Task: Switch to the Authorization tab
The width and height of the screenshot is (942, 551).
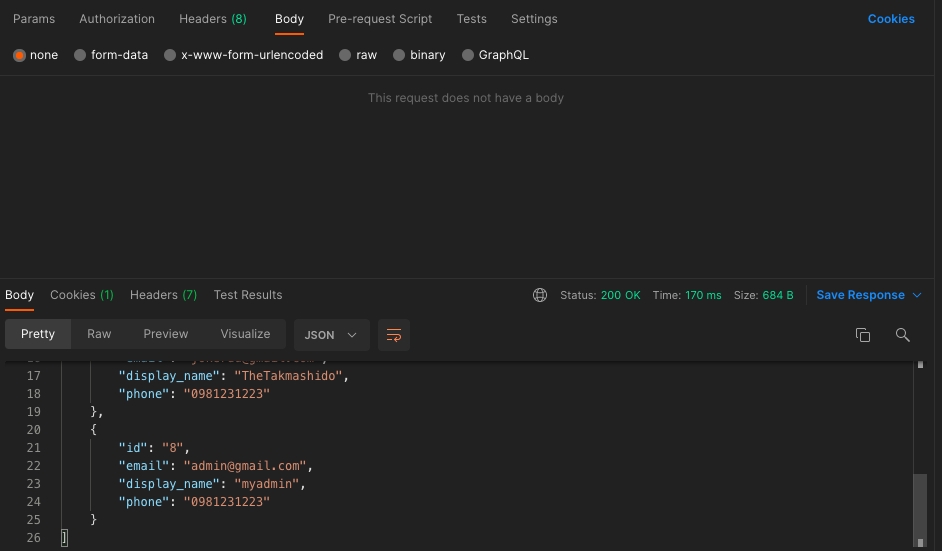Action: point(117,19)
